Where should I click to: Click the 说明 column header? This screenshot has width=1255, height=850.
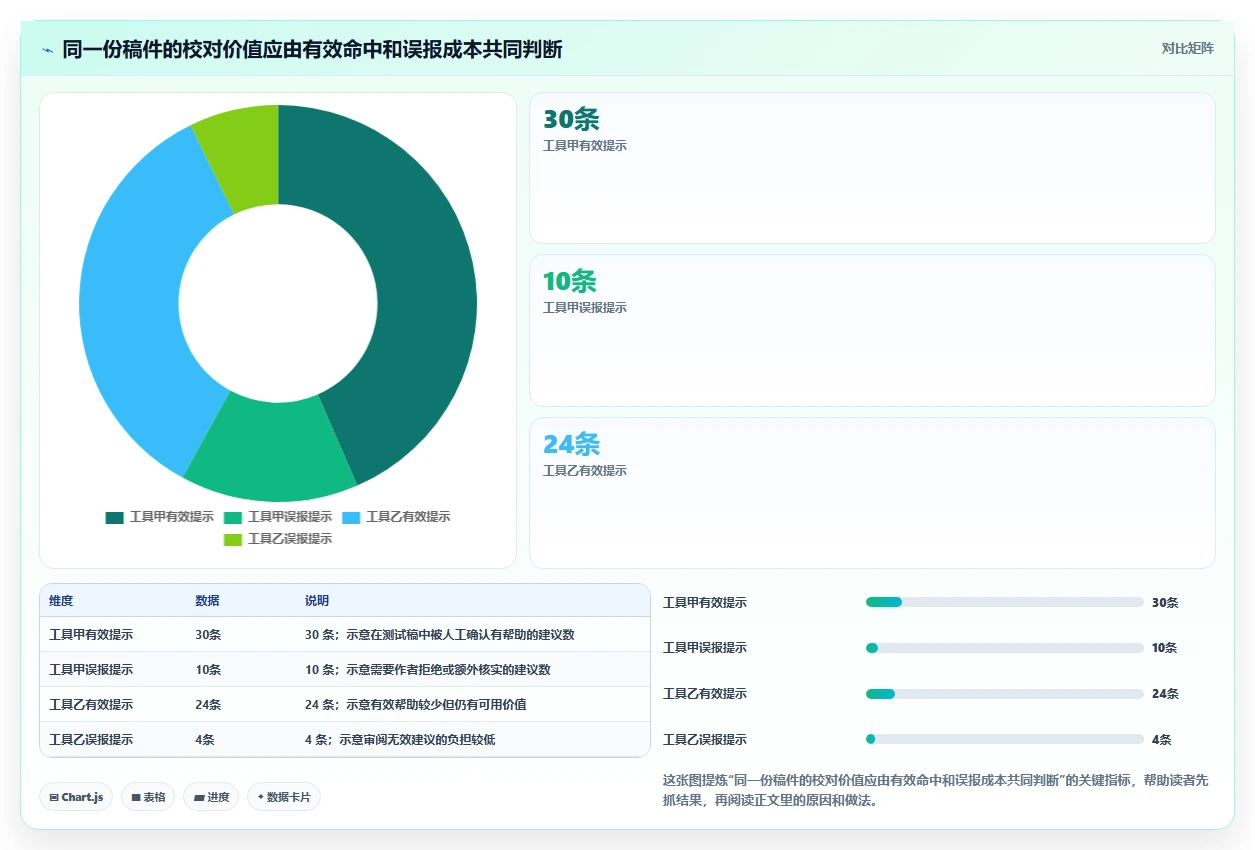[x=317, y=601]
